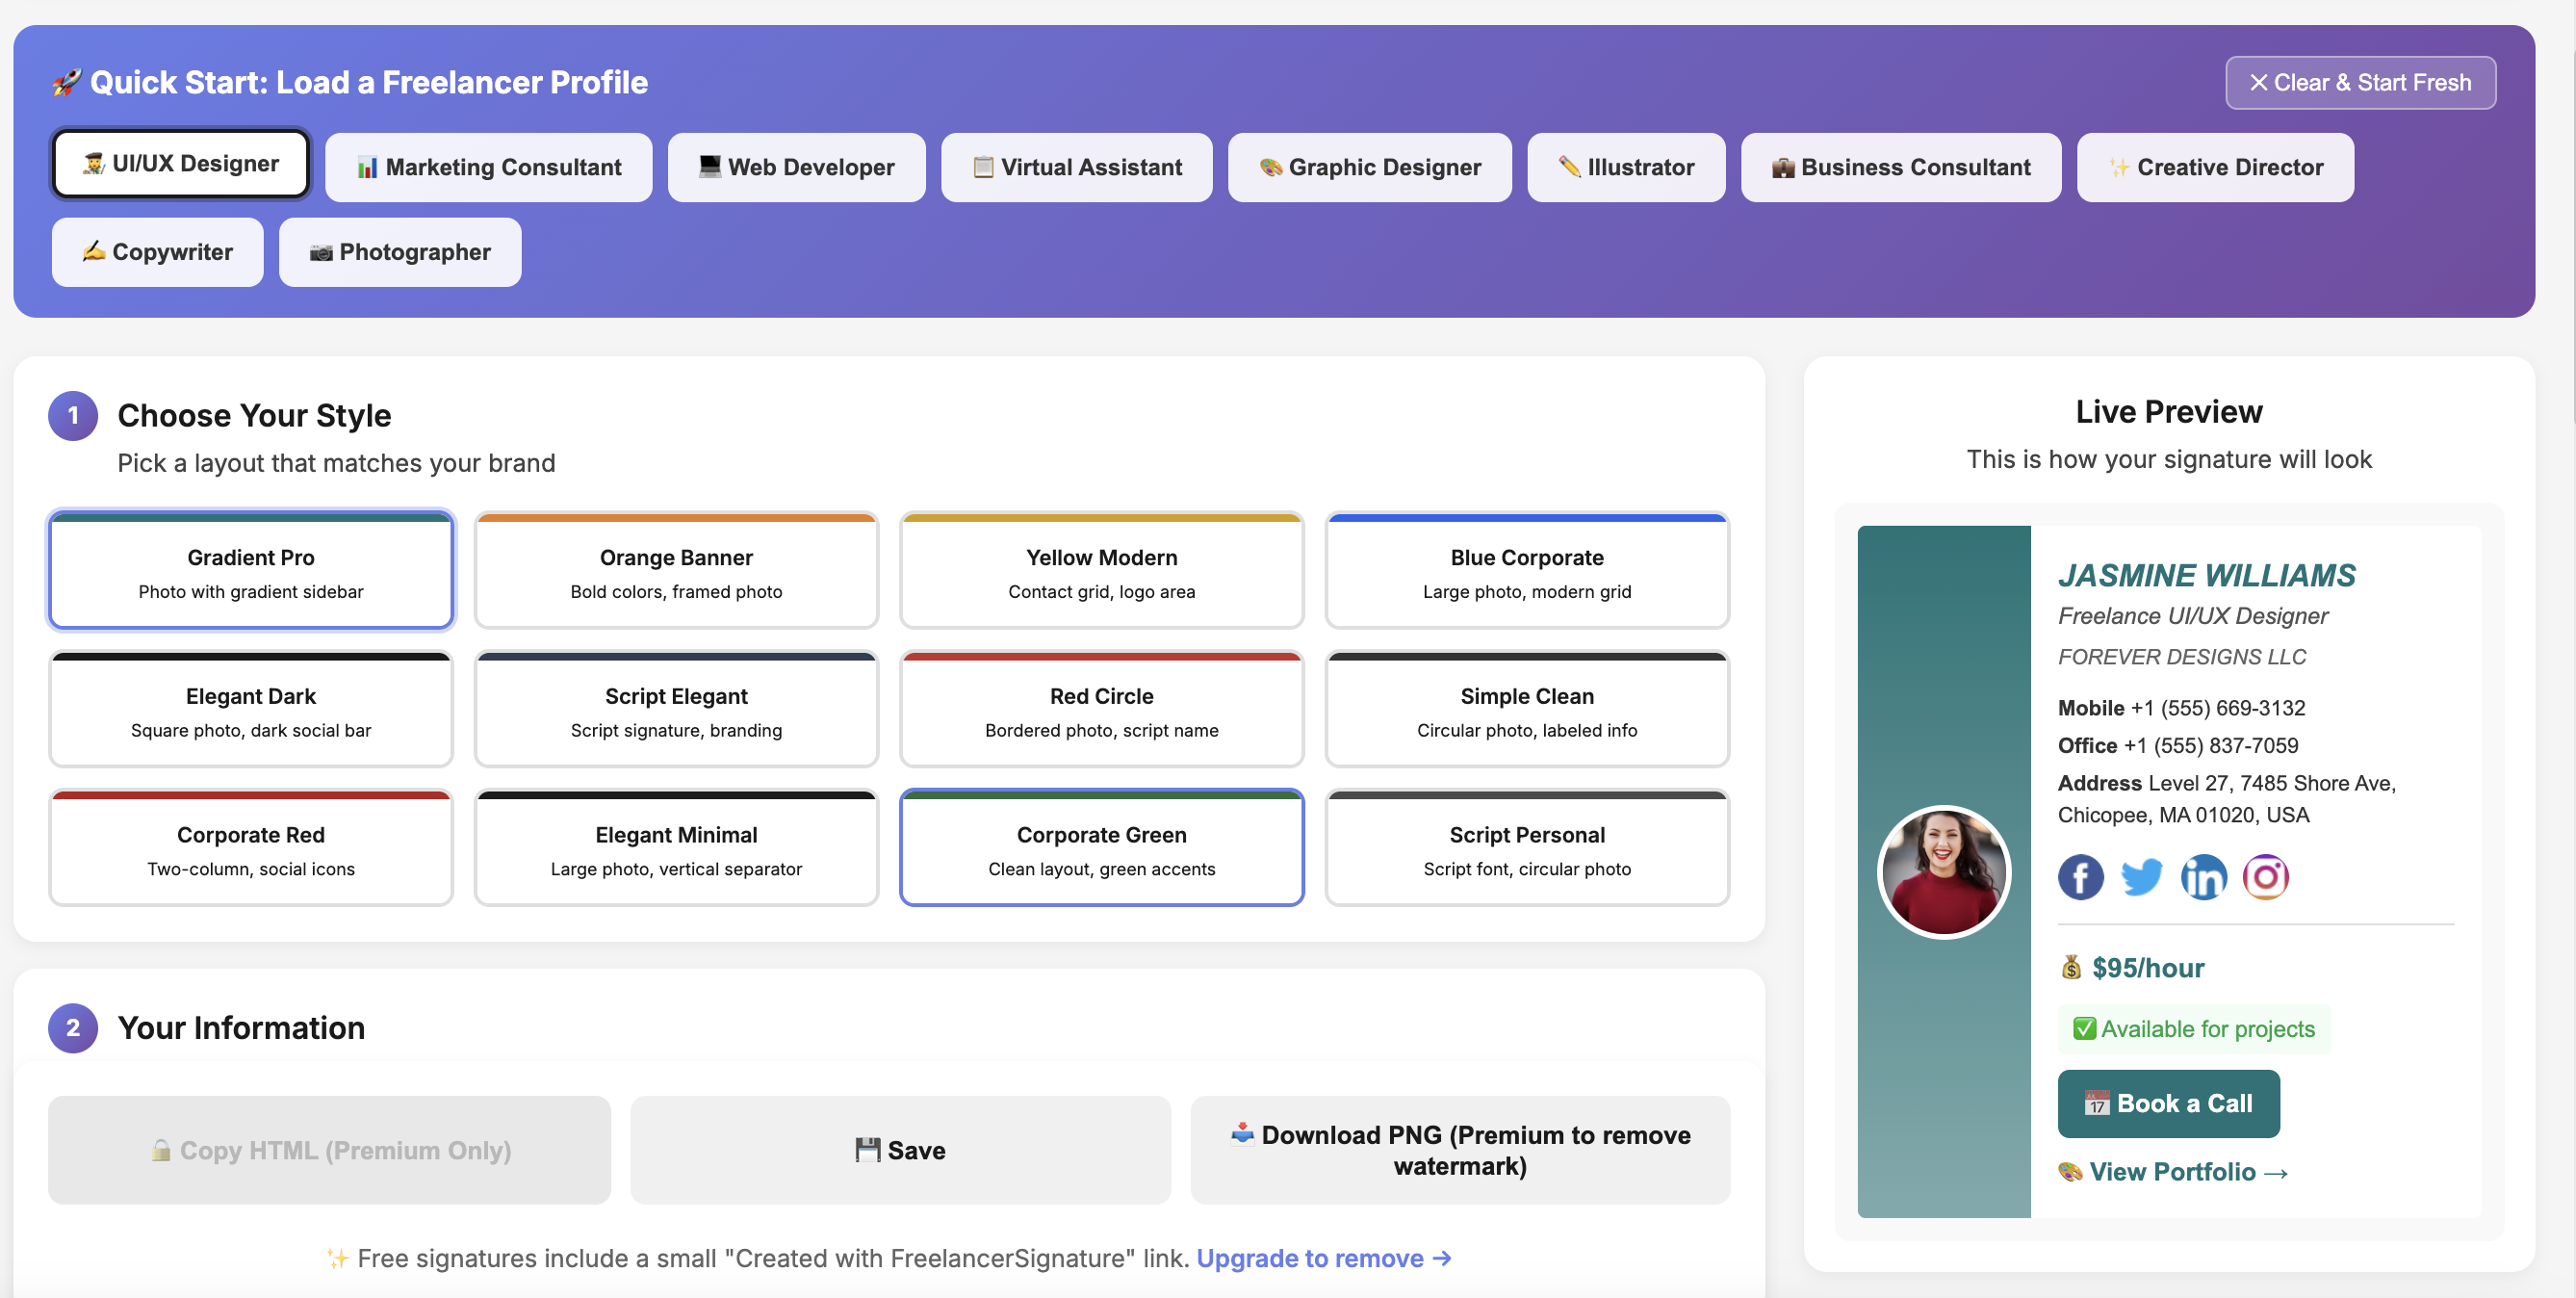Click the View Portfolio link

[x=2172, y=1171]
